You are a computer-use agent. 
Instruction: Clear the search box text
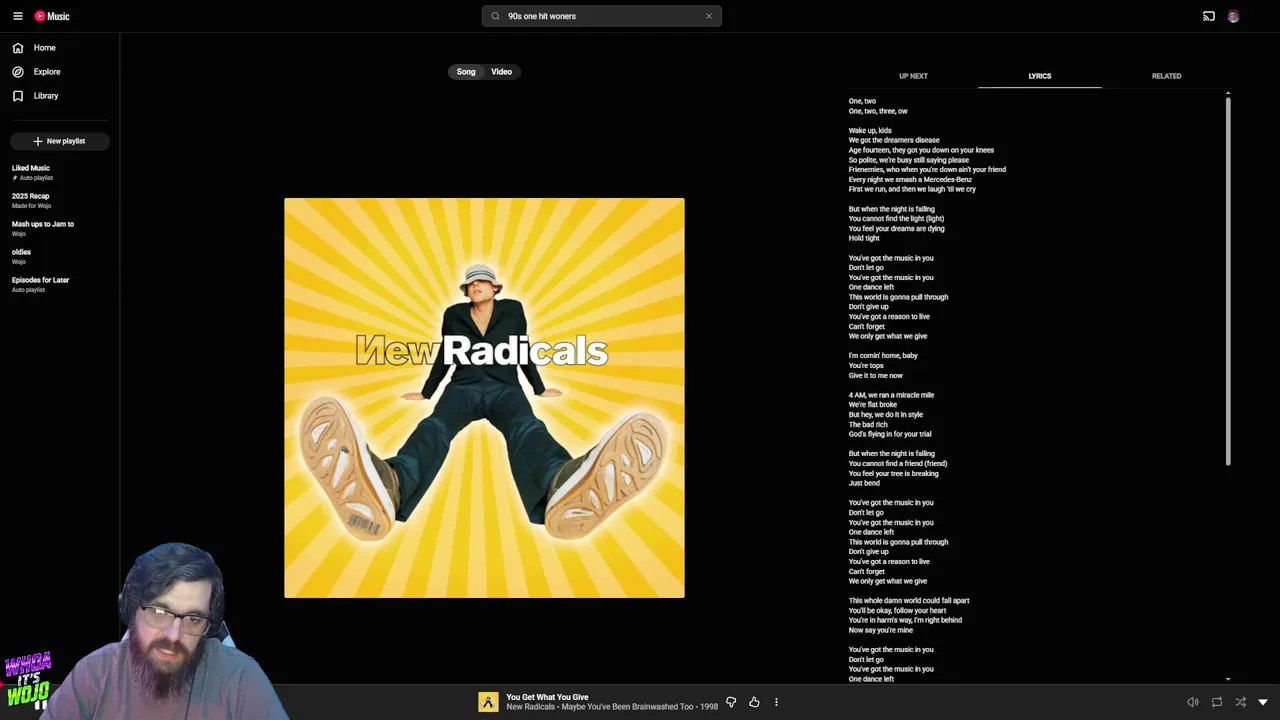709,16
